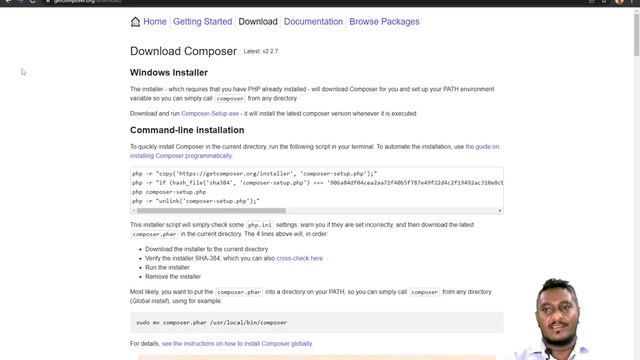The image size is (640, 360).
Task: Click the sudo mv composer.phar command line
Action: tap(211, 322)
